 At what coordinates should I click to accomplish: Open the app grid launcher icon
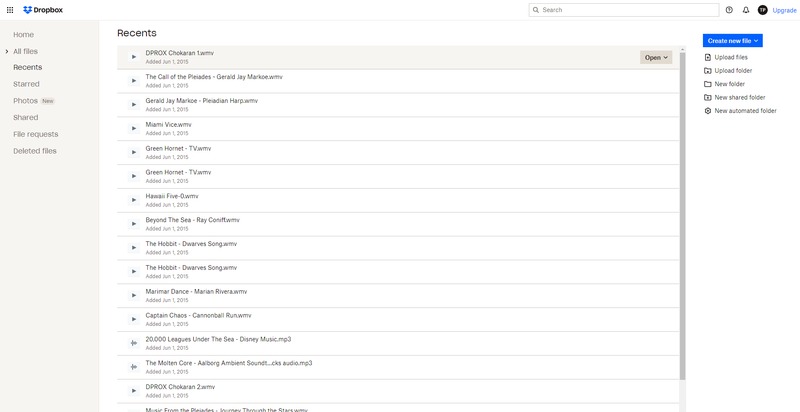coord(10,10)
